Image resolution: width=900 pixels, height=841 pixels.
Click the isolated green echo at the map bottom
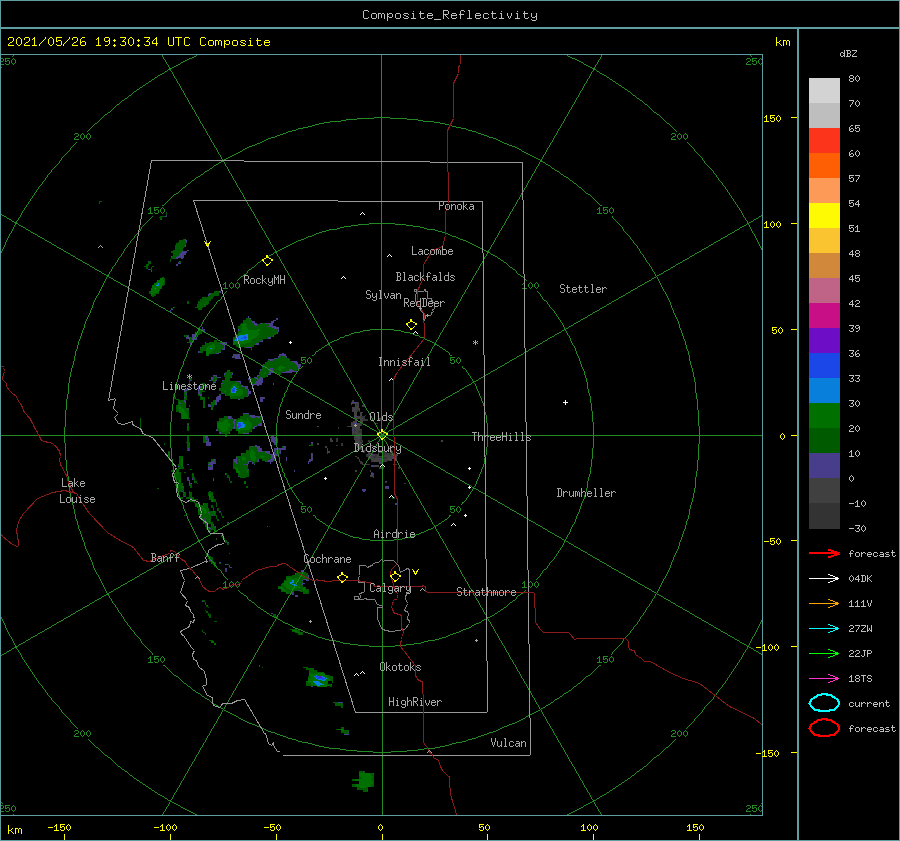[363, 781]
